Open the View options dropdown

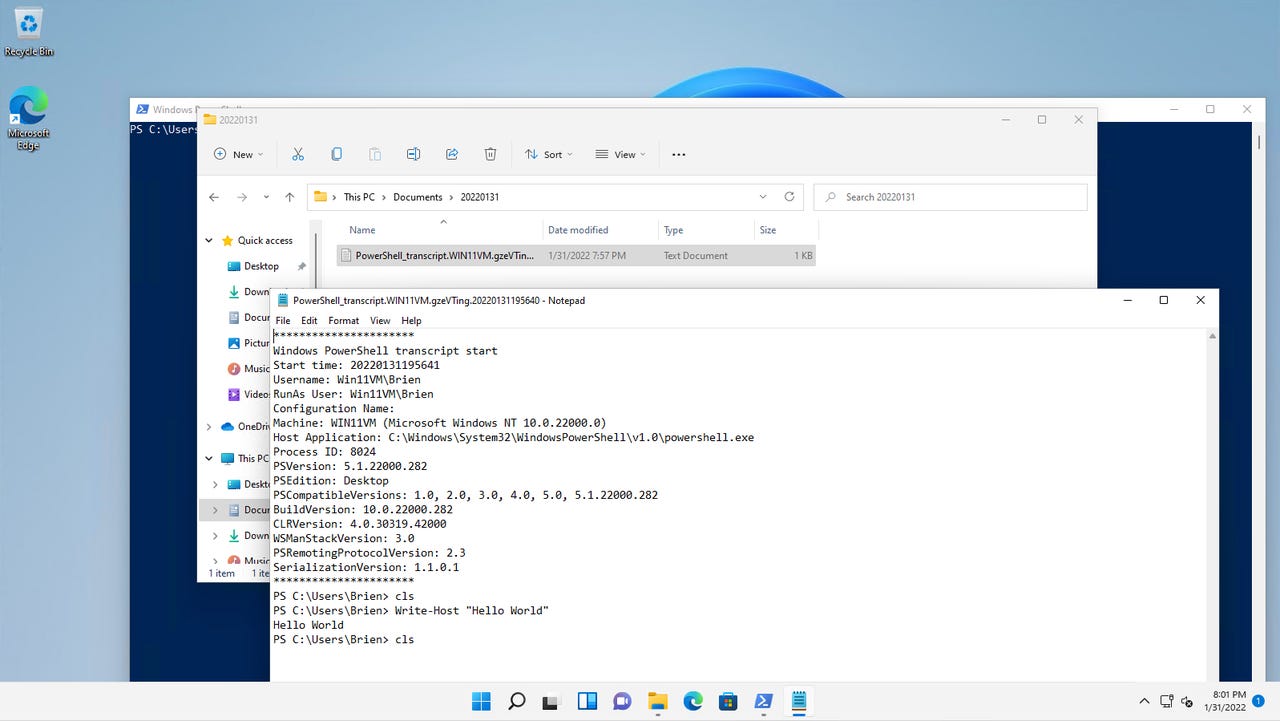click(620, 154)
